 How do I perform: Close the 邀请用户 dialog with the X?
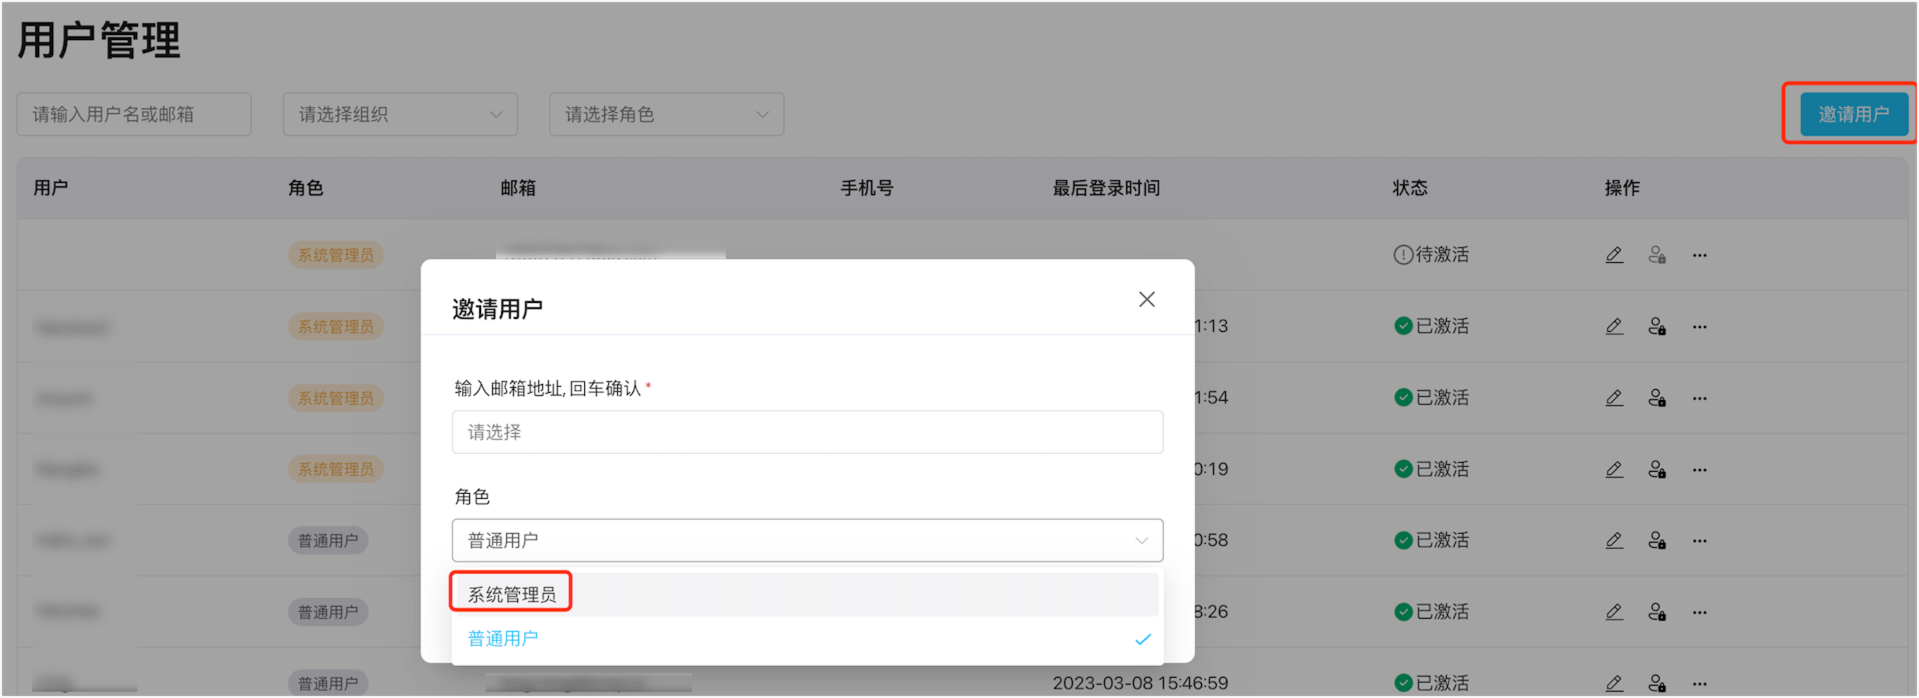(1146, 299)
